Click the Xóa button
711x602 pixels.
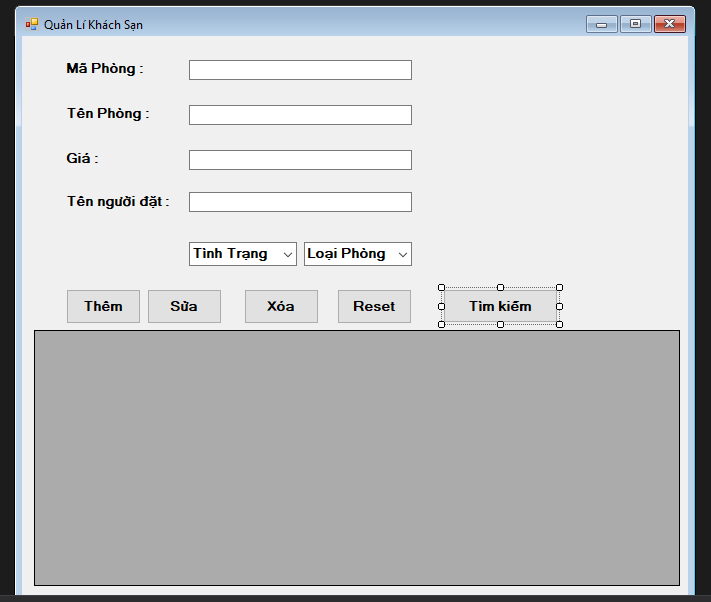point(281,306)
